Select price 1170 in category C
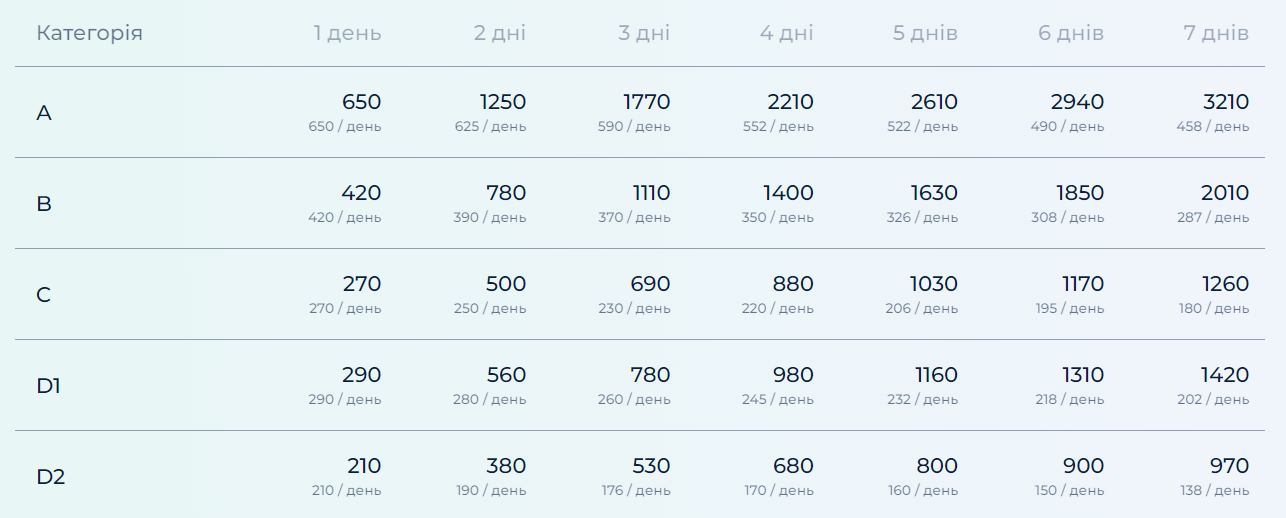This screenshot has height=518, width=1286. [1083, 284]
